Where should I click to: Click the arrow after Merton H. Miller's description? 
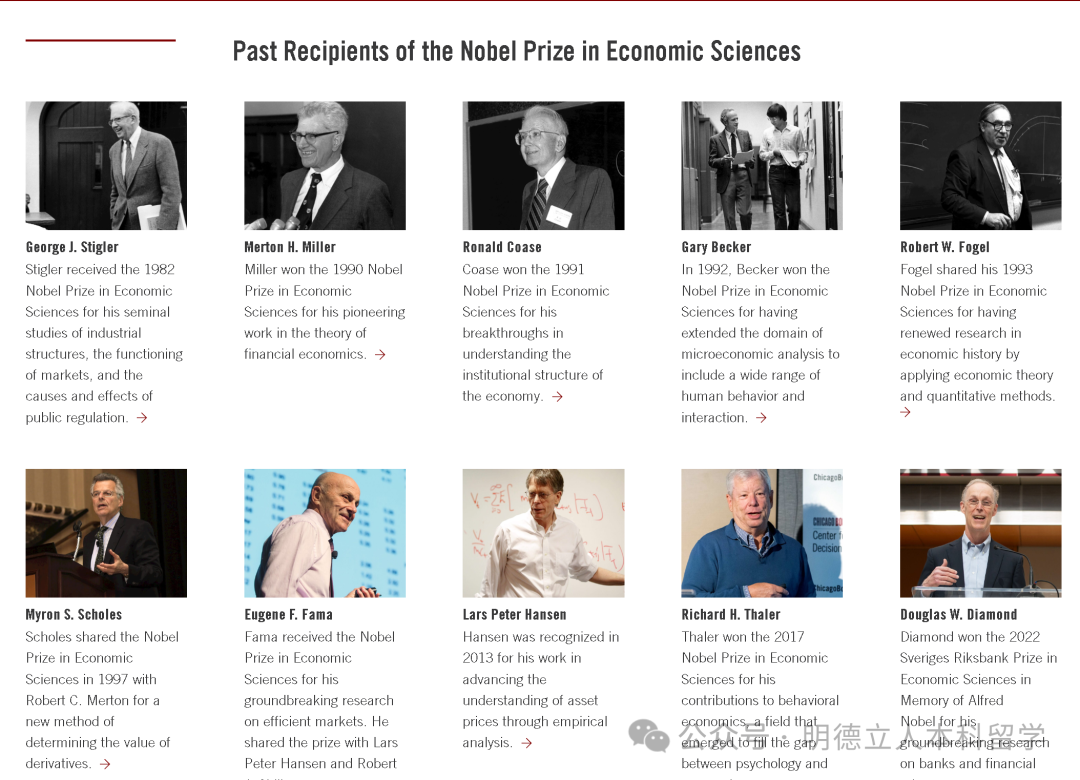pyautogui.click(x=380, y=354)
